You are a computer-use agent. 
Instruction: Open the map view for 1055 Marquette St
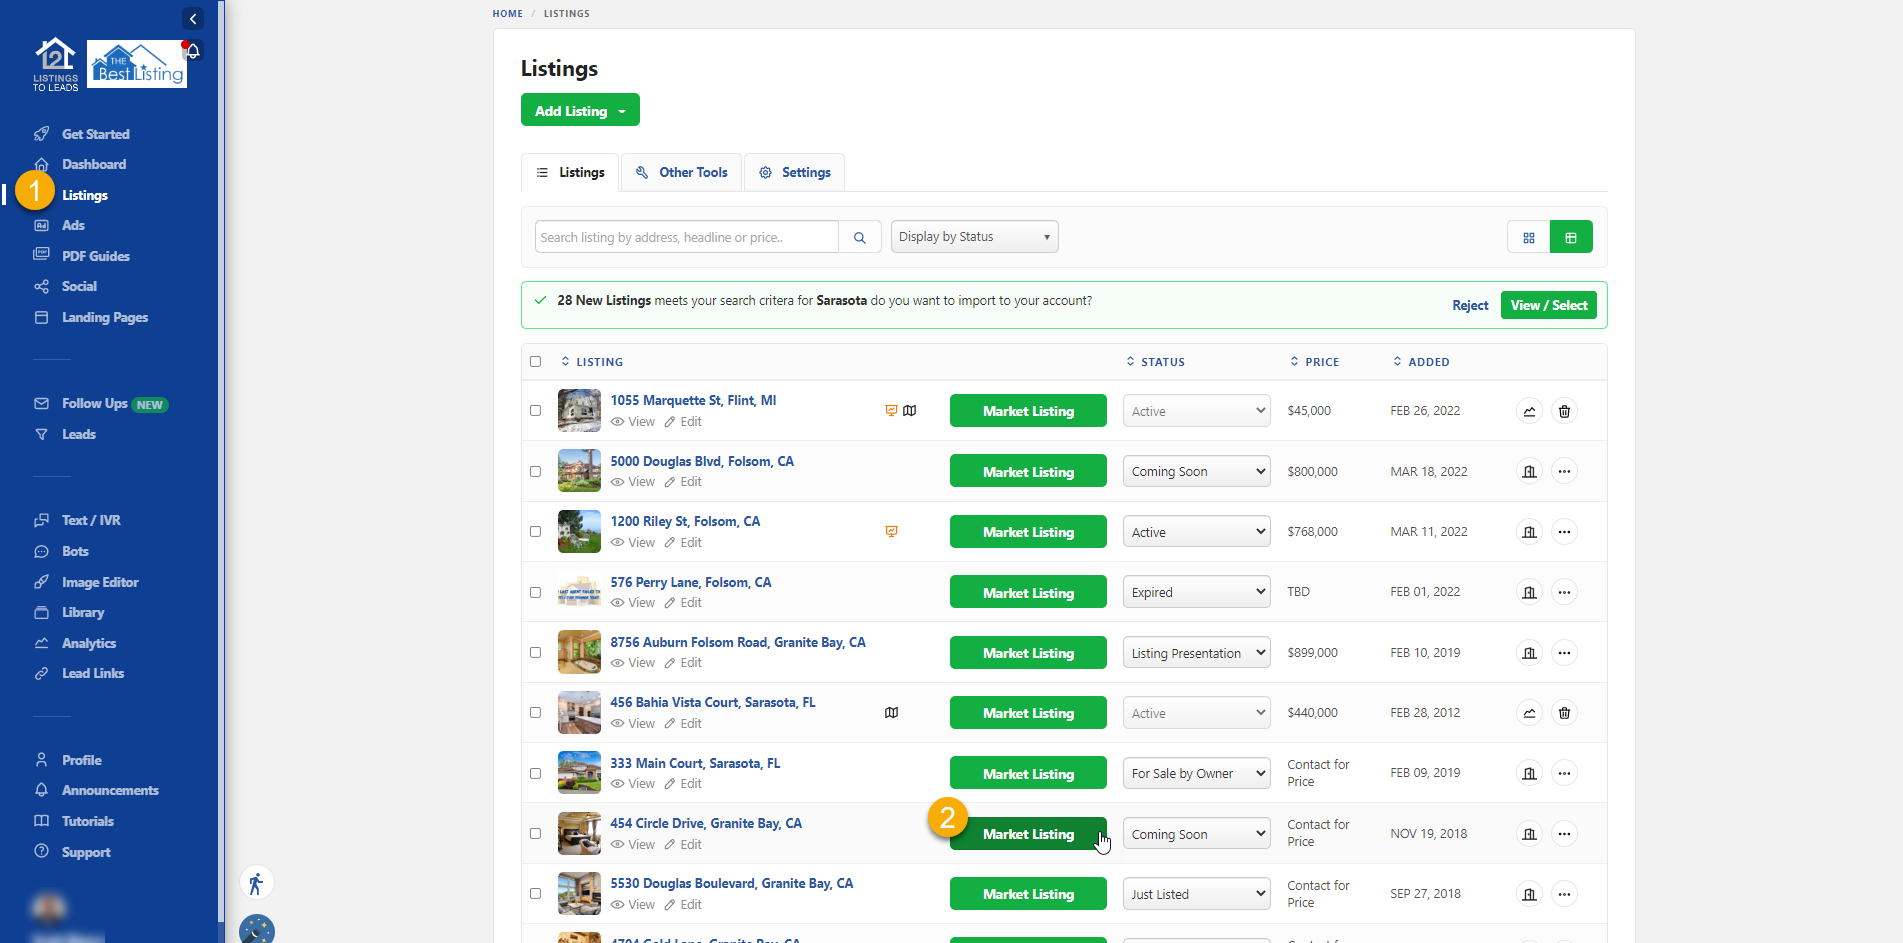point(910,410)
